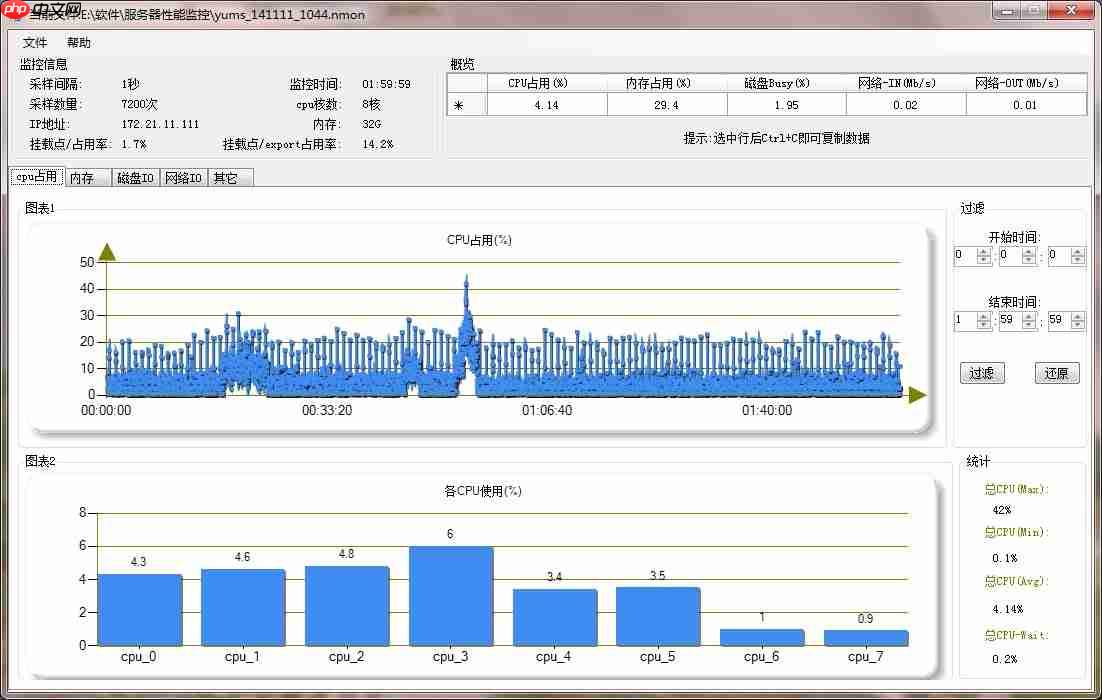
Task: Decrement the end seconds value showing 59
Action: tap(1077, 325)
